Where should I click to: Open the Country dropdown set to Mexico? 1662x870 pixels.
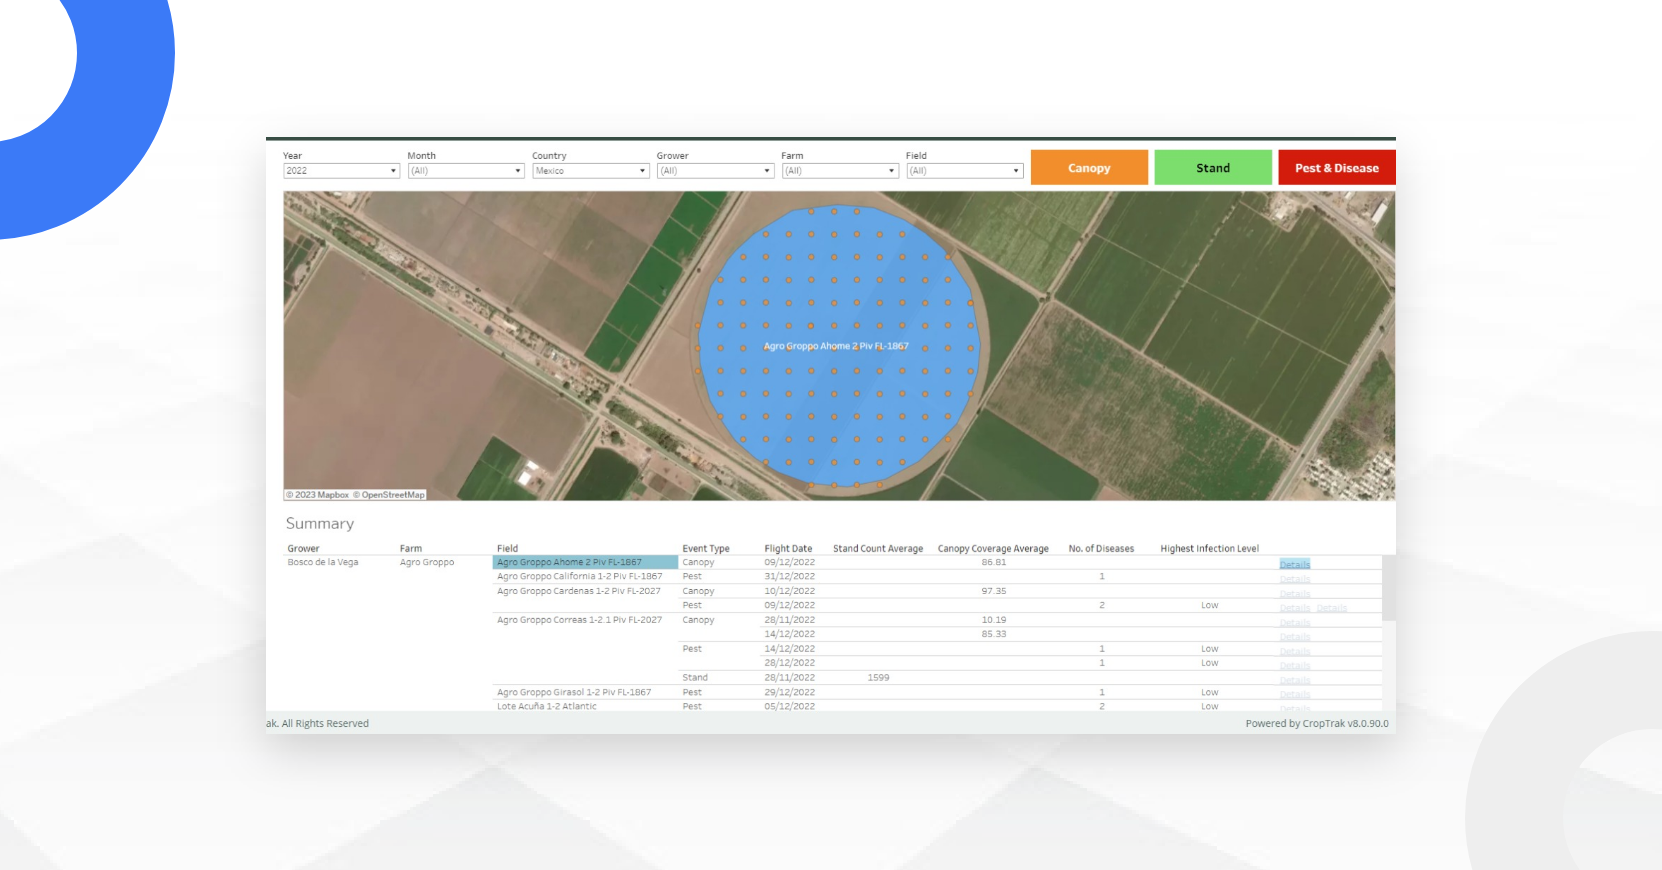(x=590, y=171)
